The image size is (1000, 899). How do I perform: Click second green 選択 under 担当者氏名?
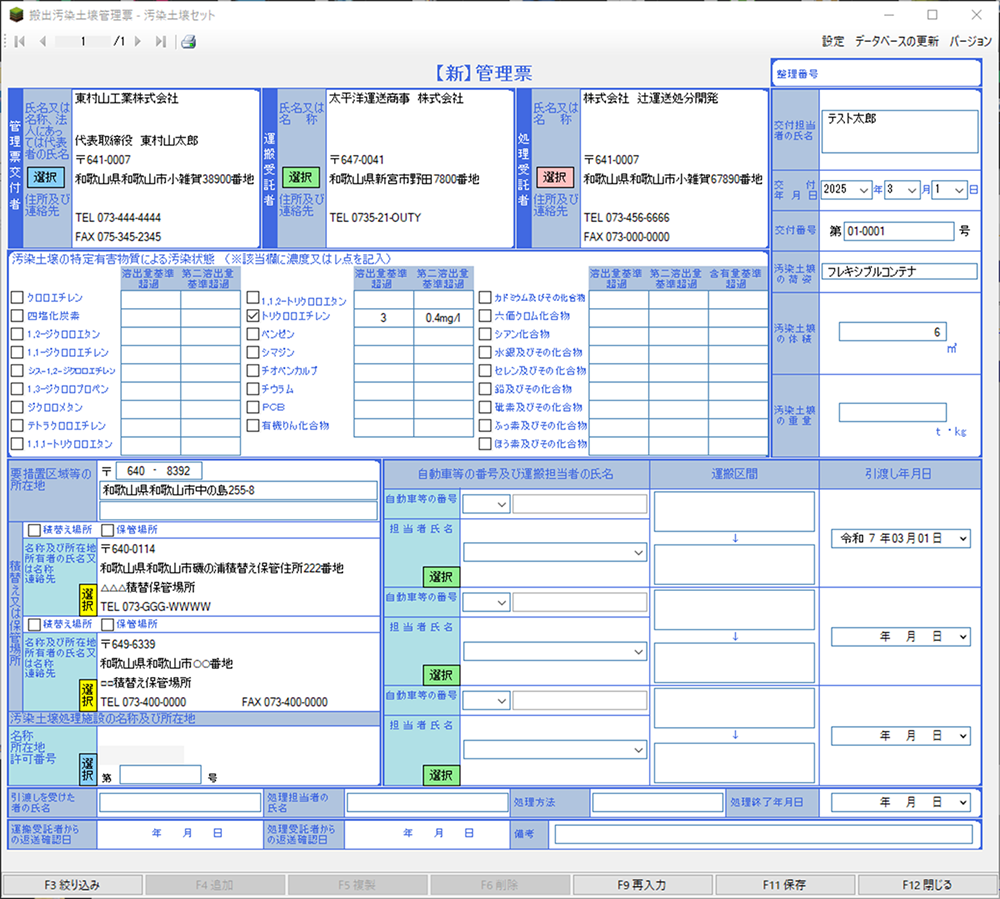441,675
